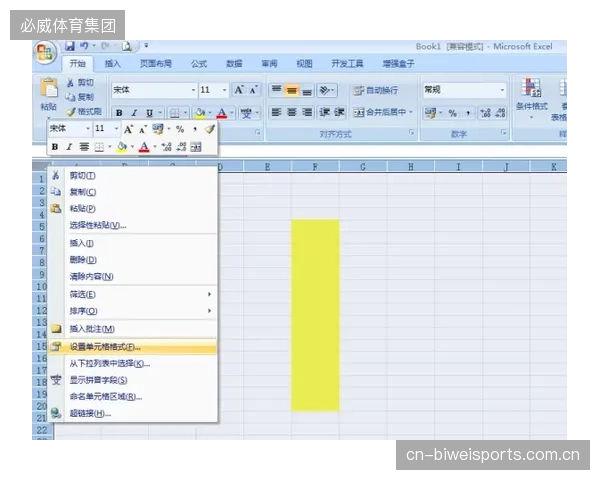Apply percent style in ribbon number group
Viewport: 600px width, 480px height.
pyautogui.click(x=453, y=113)
